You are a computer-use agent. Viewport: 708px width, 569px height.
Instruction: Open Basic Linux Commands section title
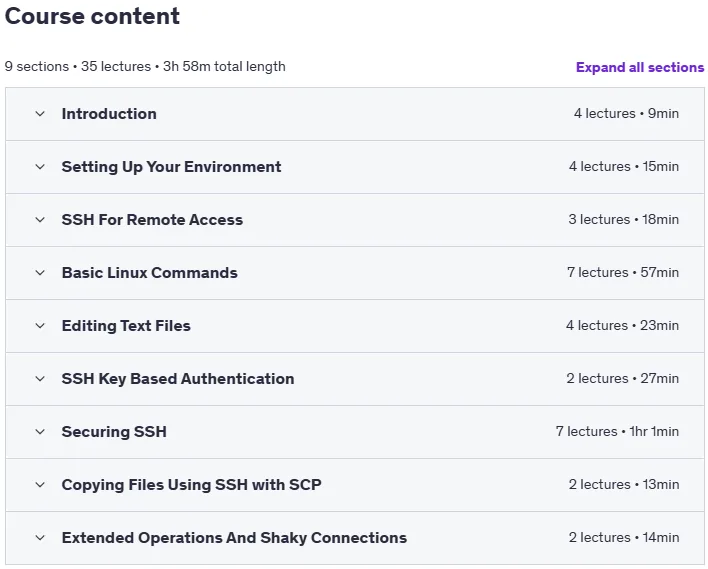[149, 273]
